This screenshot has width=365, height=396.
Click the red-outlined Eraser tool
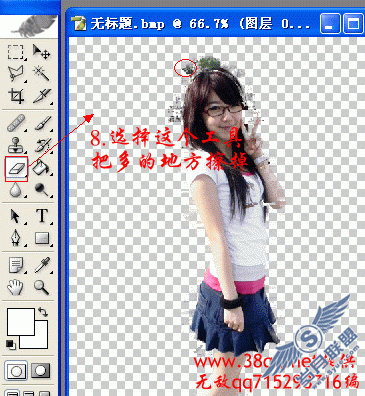pos(16,169)
